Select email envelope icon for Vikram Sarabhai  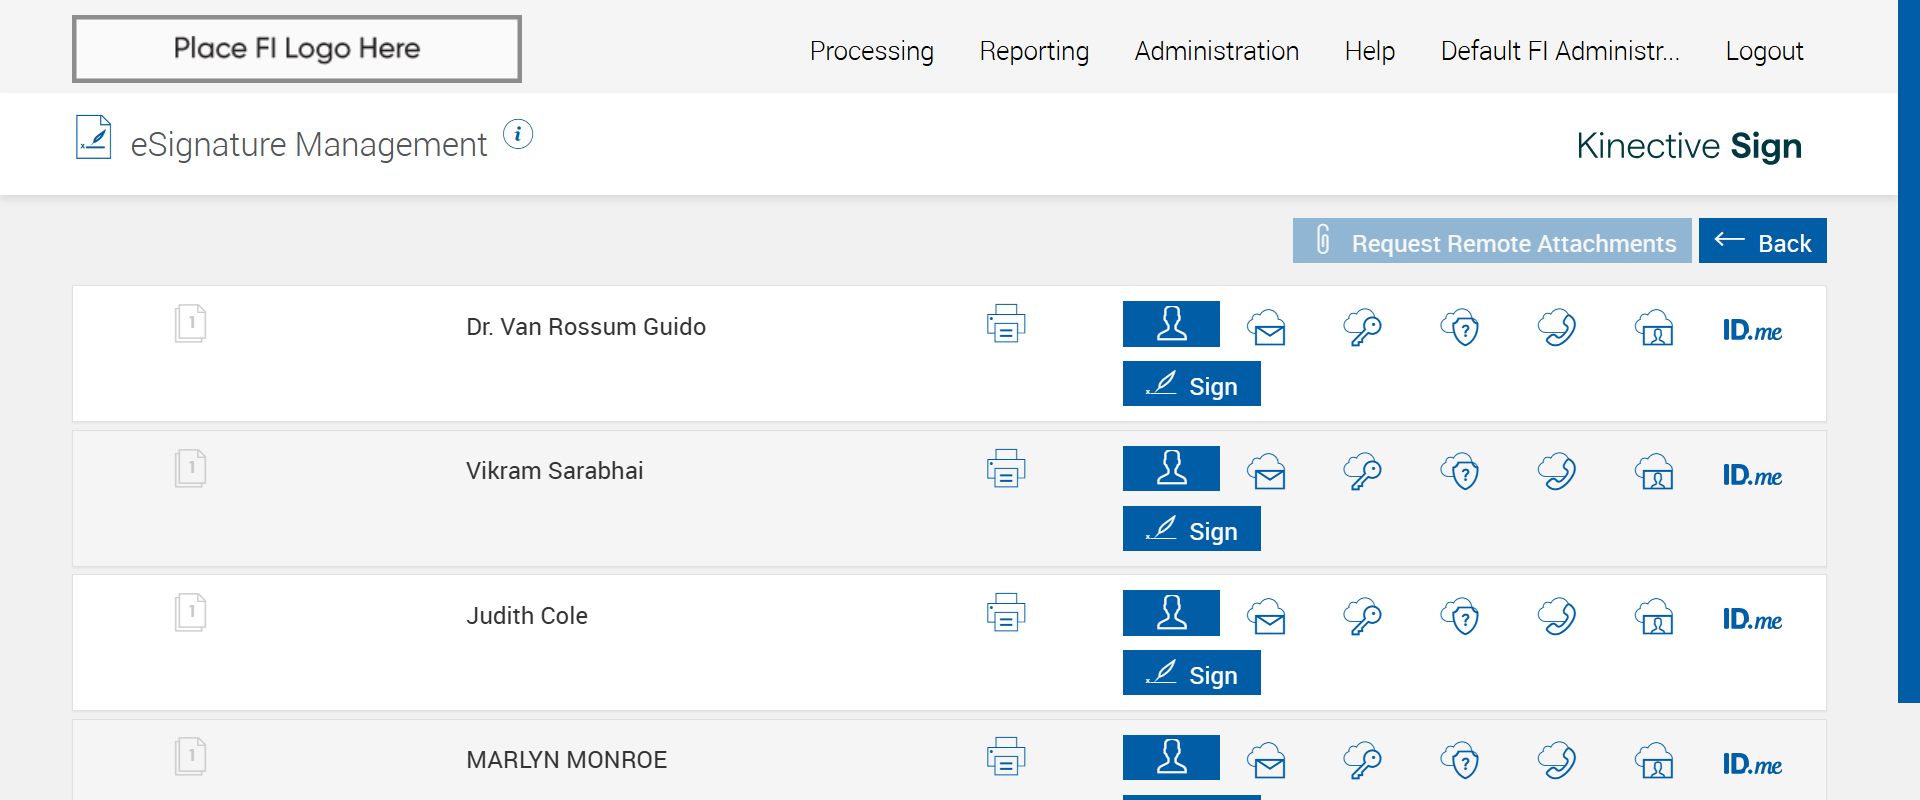tap(1267, 471)
